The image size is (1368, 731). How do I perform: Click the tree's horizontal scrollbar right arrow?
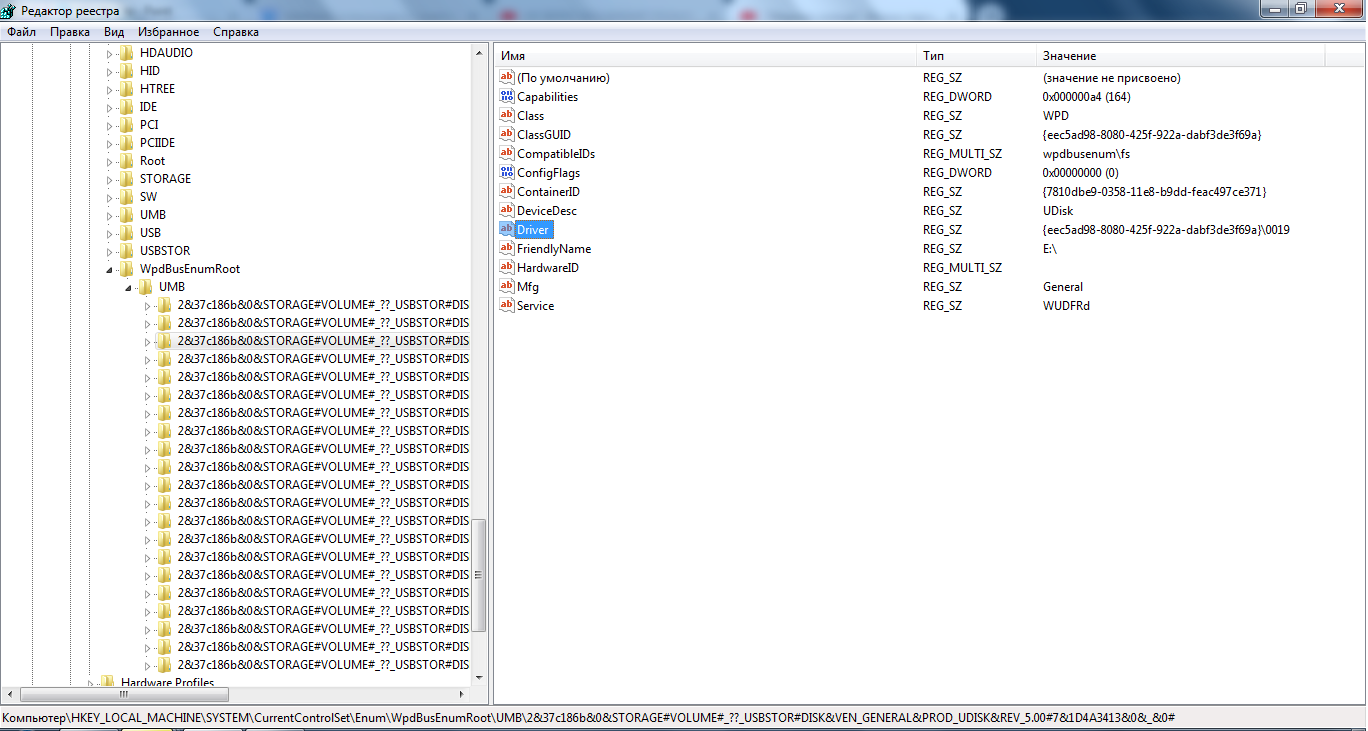[x=462, y=694]
